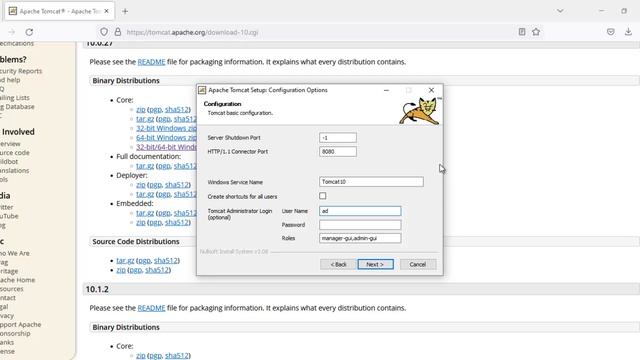This screenshot has height=360, width=640.
Task: Click the 32-bit Windows zip link
Action: 166,128
